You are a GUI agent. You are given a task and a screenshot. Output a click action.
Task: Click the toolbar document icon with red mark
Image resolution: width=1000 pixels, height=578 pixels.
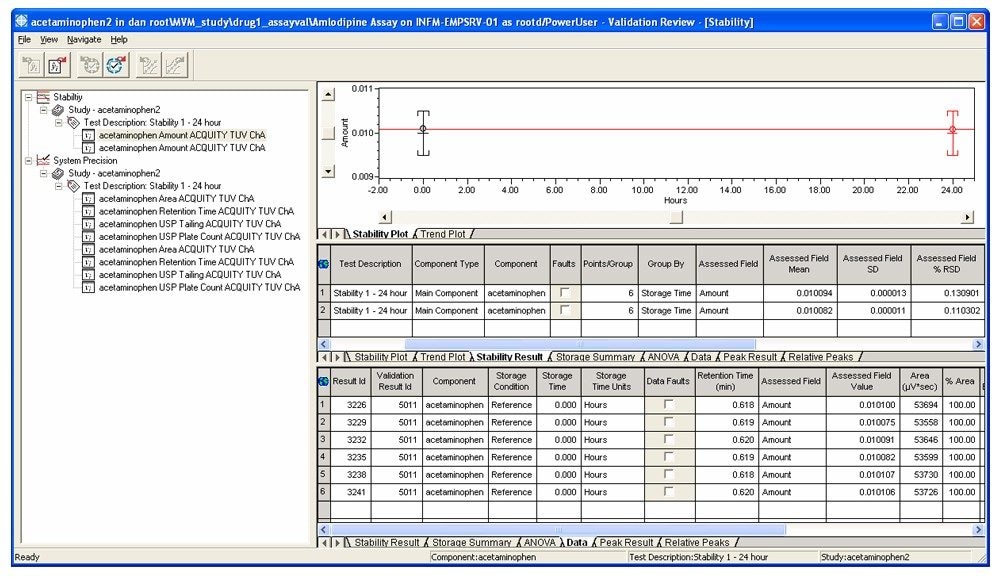57,65
